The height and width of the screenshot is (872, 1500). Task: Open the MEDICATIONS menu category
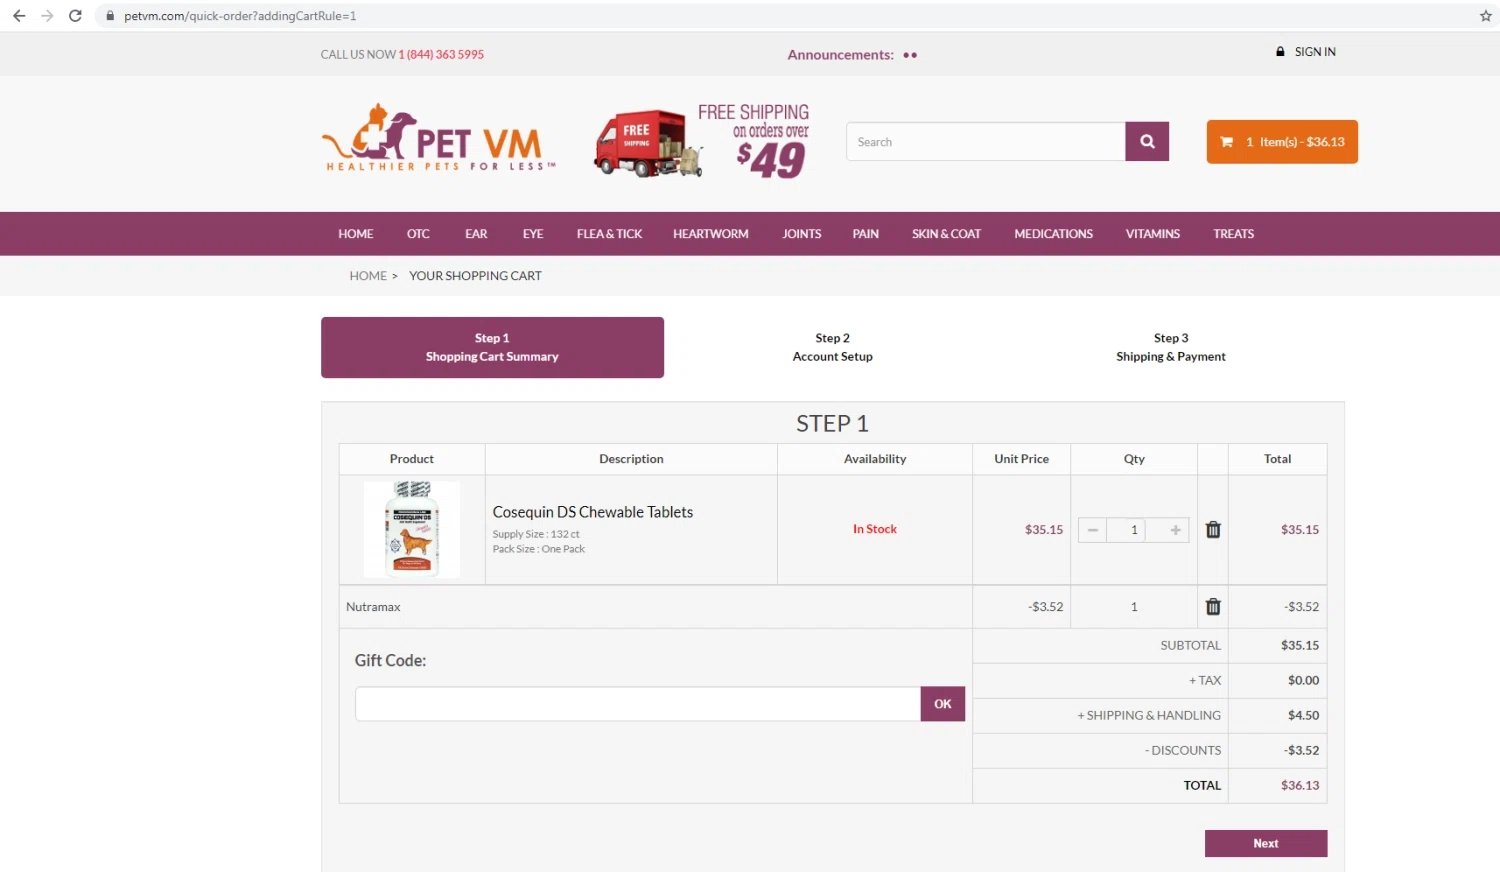(x=1054, y=234)
